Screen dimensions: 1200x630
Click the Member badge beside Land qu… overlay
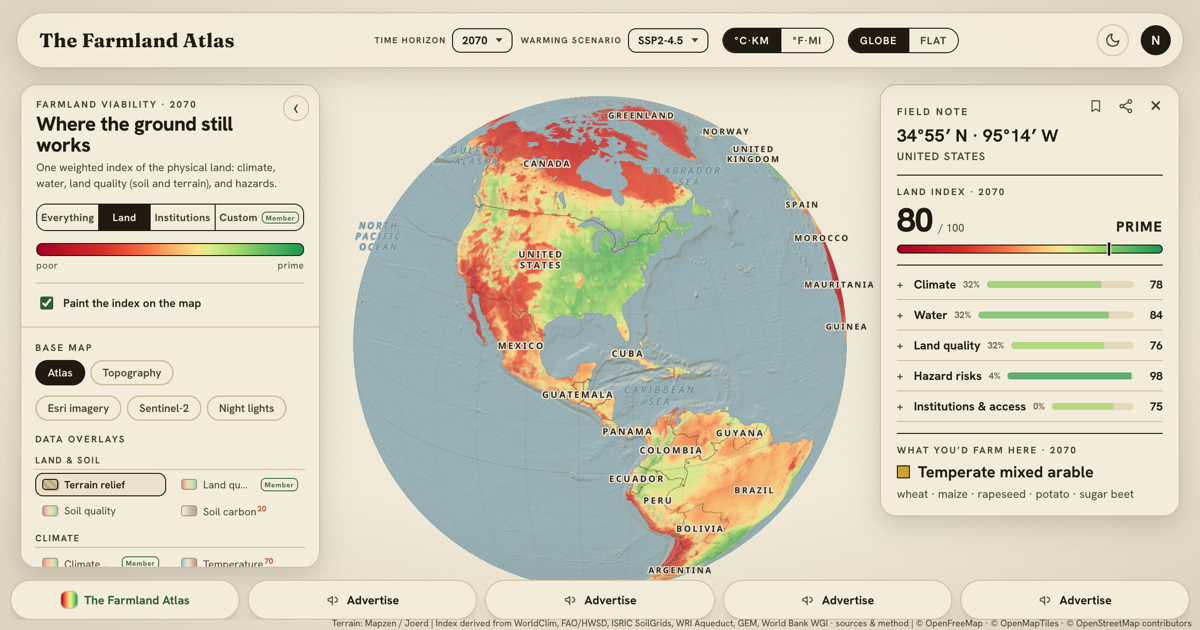pyautogui.click(x=279, y=485)
